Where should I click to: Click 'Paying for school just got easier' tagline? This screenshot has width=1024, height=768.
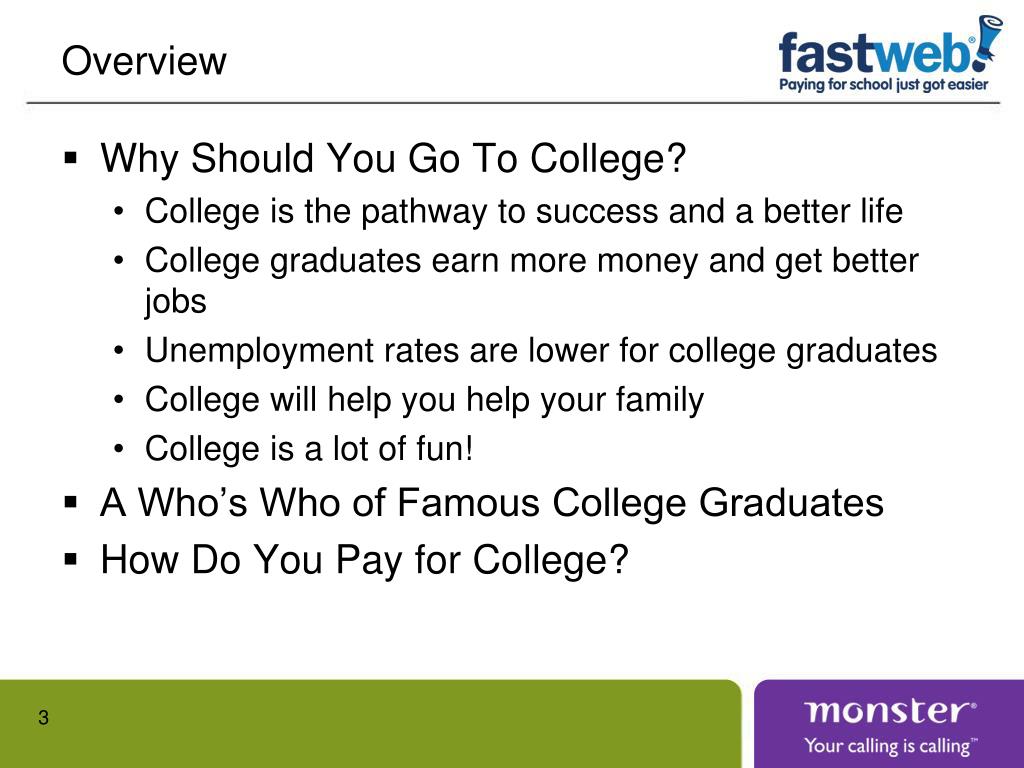click(884, 84)
